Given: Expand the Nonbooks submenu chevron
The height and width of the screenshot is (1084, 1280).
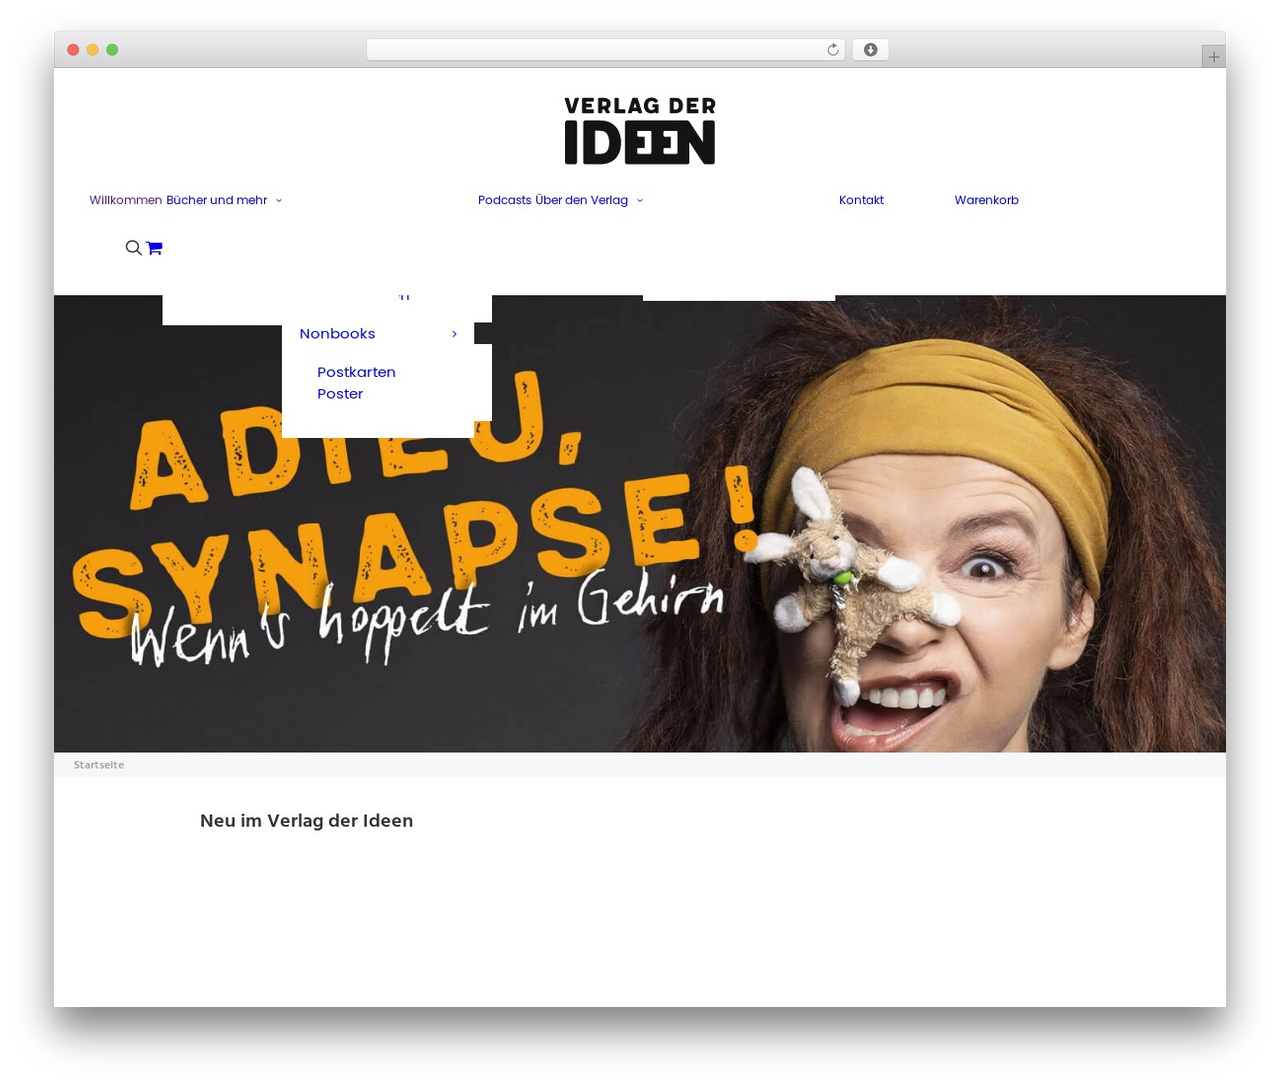Looking at the screenshot, I should [454, 334].
